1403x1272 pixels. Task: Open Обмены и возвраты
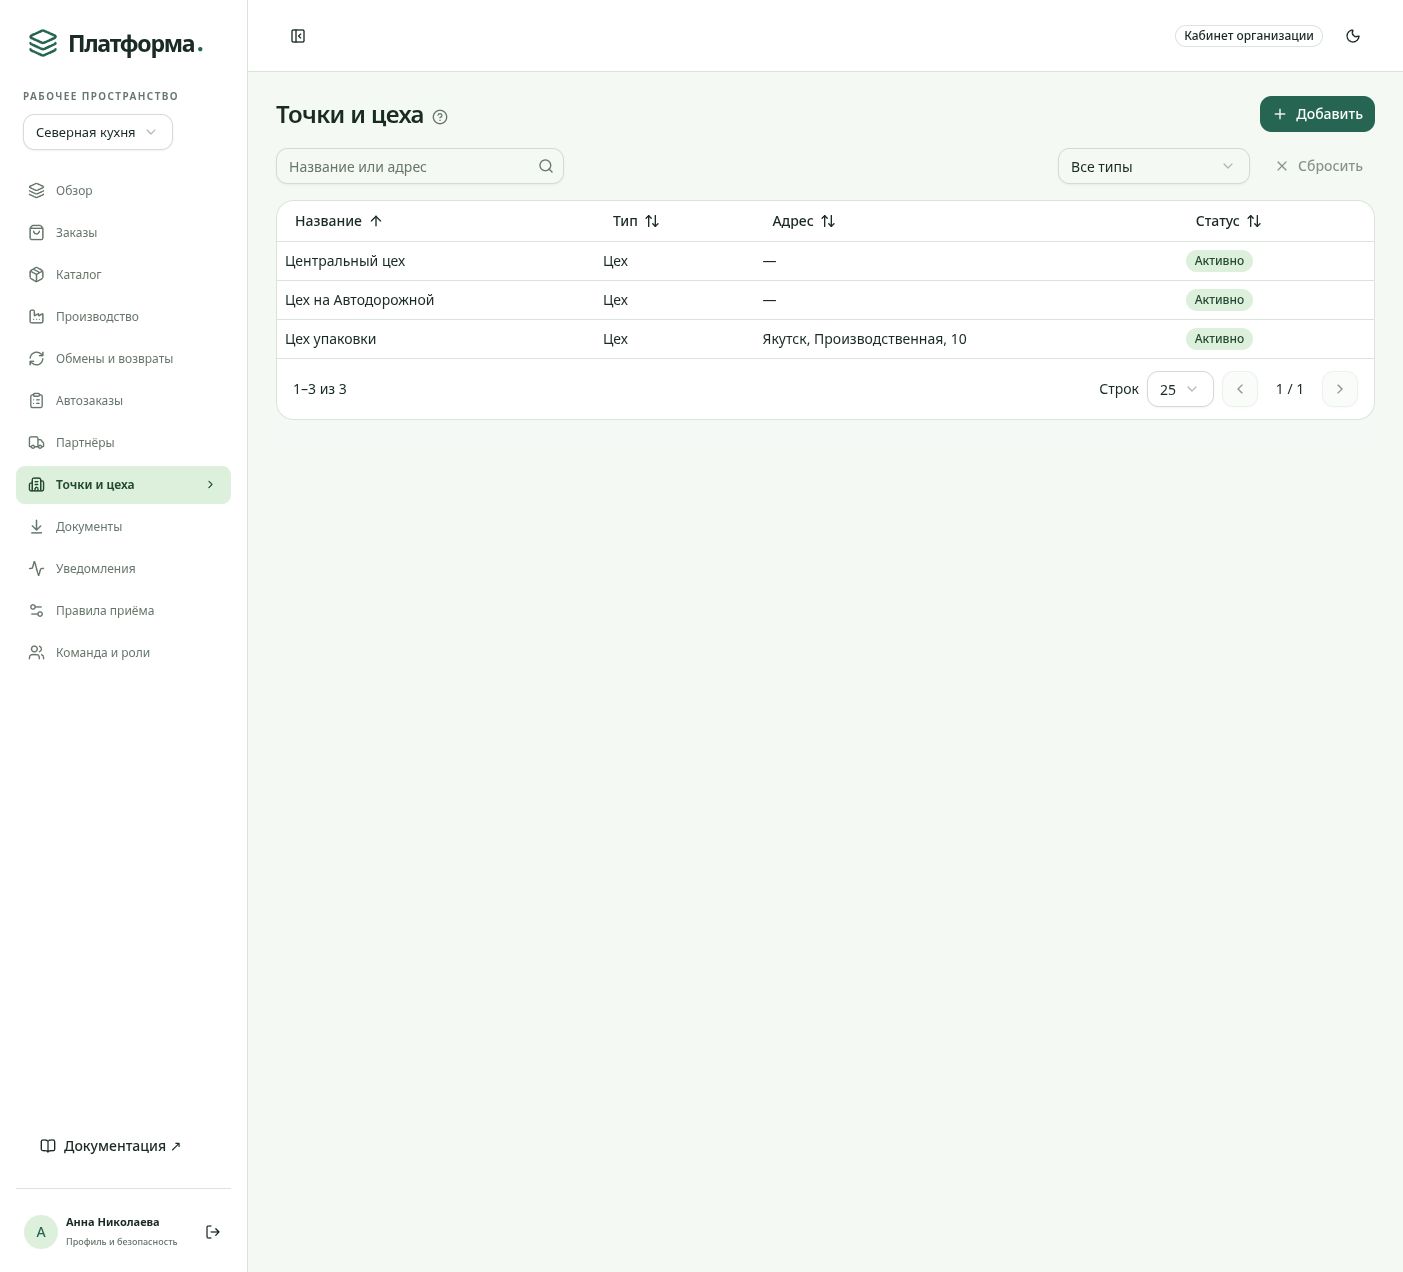[x=123, y=359]
